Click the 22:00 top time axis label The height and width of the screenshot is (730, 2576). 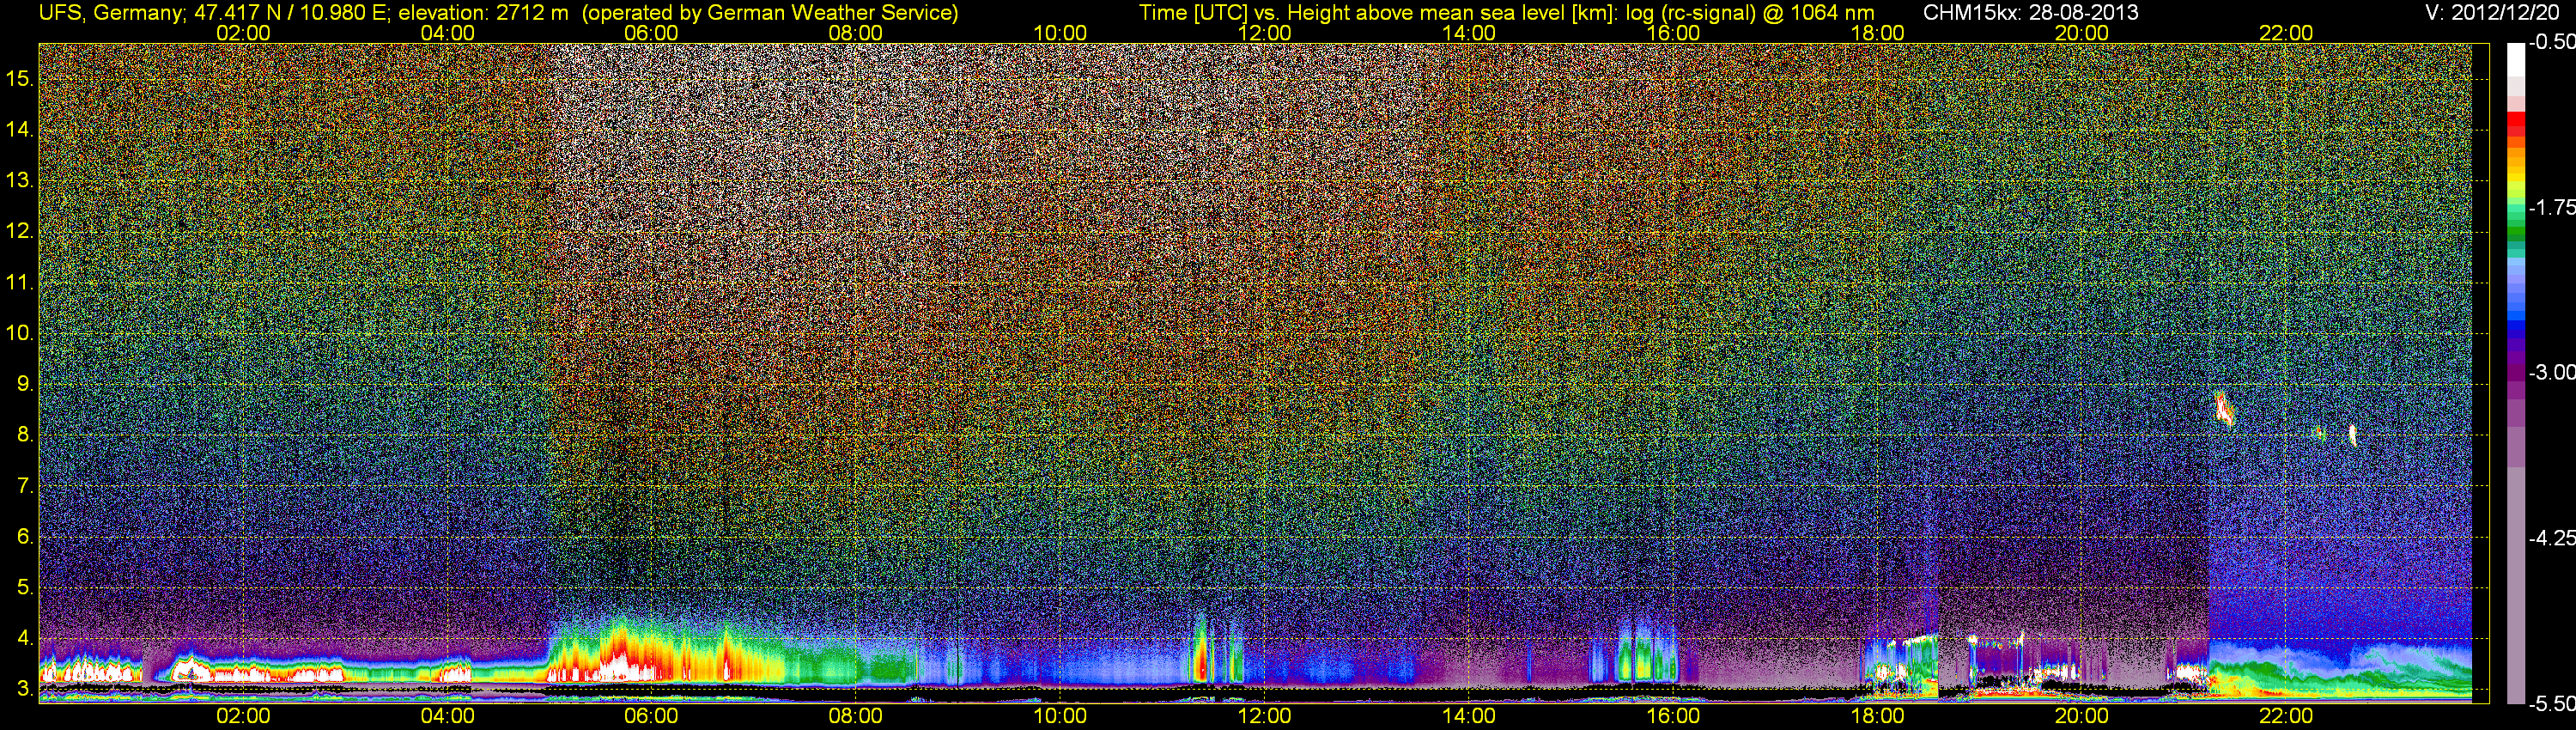pyautogui.click(x=2286, y=33)
